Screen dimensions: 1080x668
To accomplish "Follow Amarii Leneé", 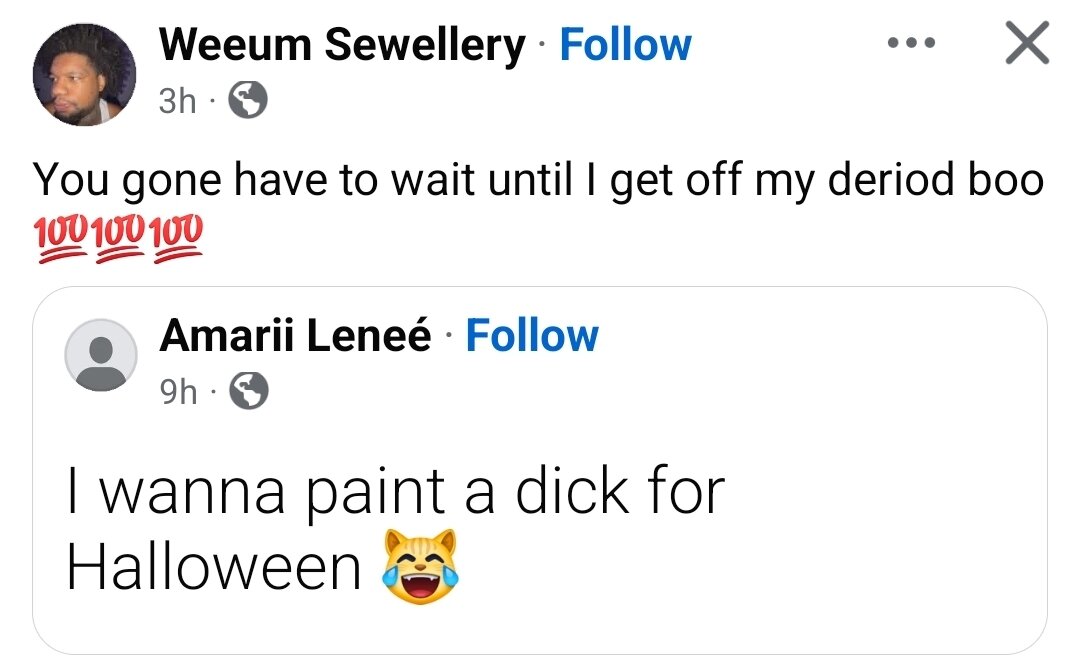I will pos(531,337).
